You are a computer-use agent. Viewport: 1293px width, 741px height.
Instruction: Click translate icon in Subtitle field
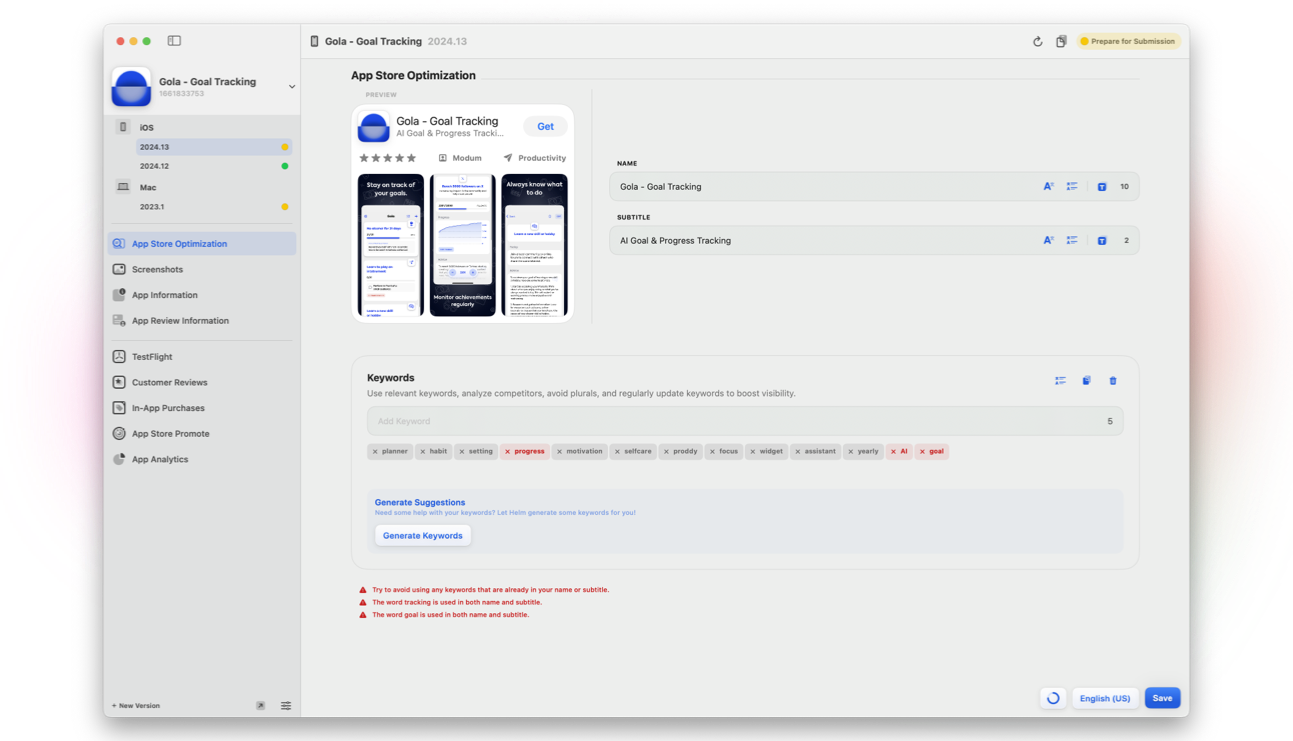[1048, 241]
